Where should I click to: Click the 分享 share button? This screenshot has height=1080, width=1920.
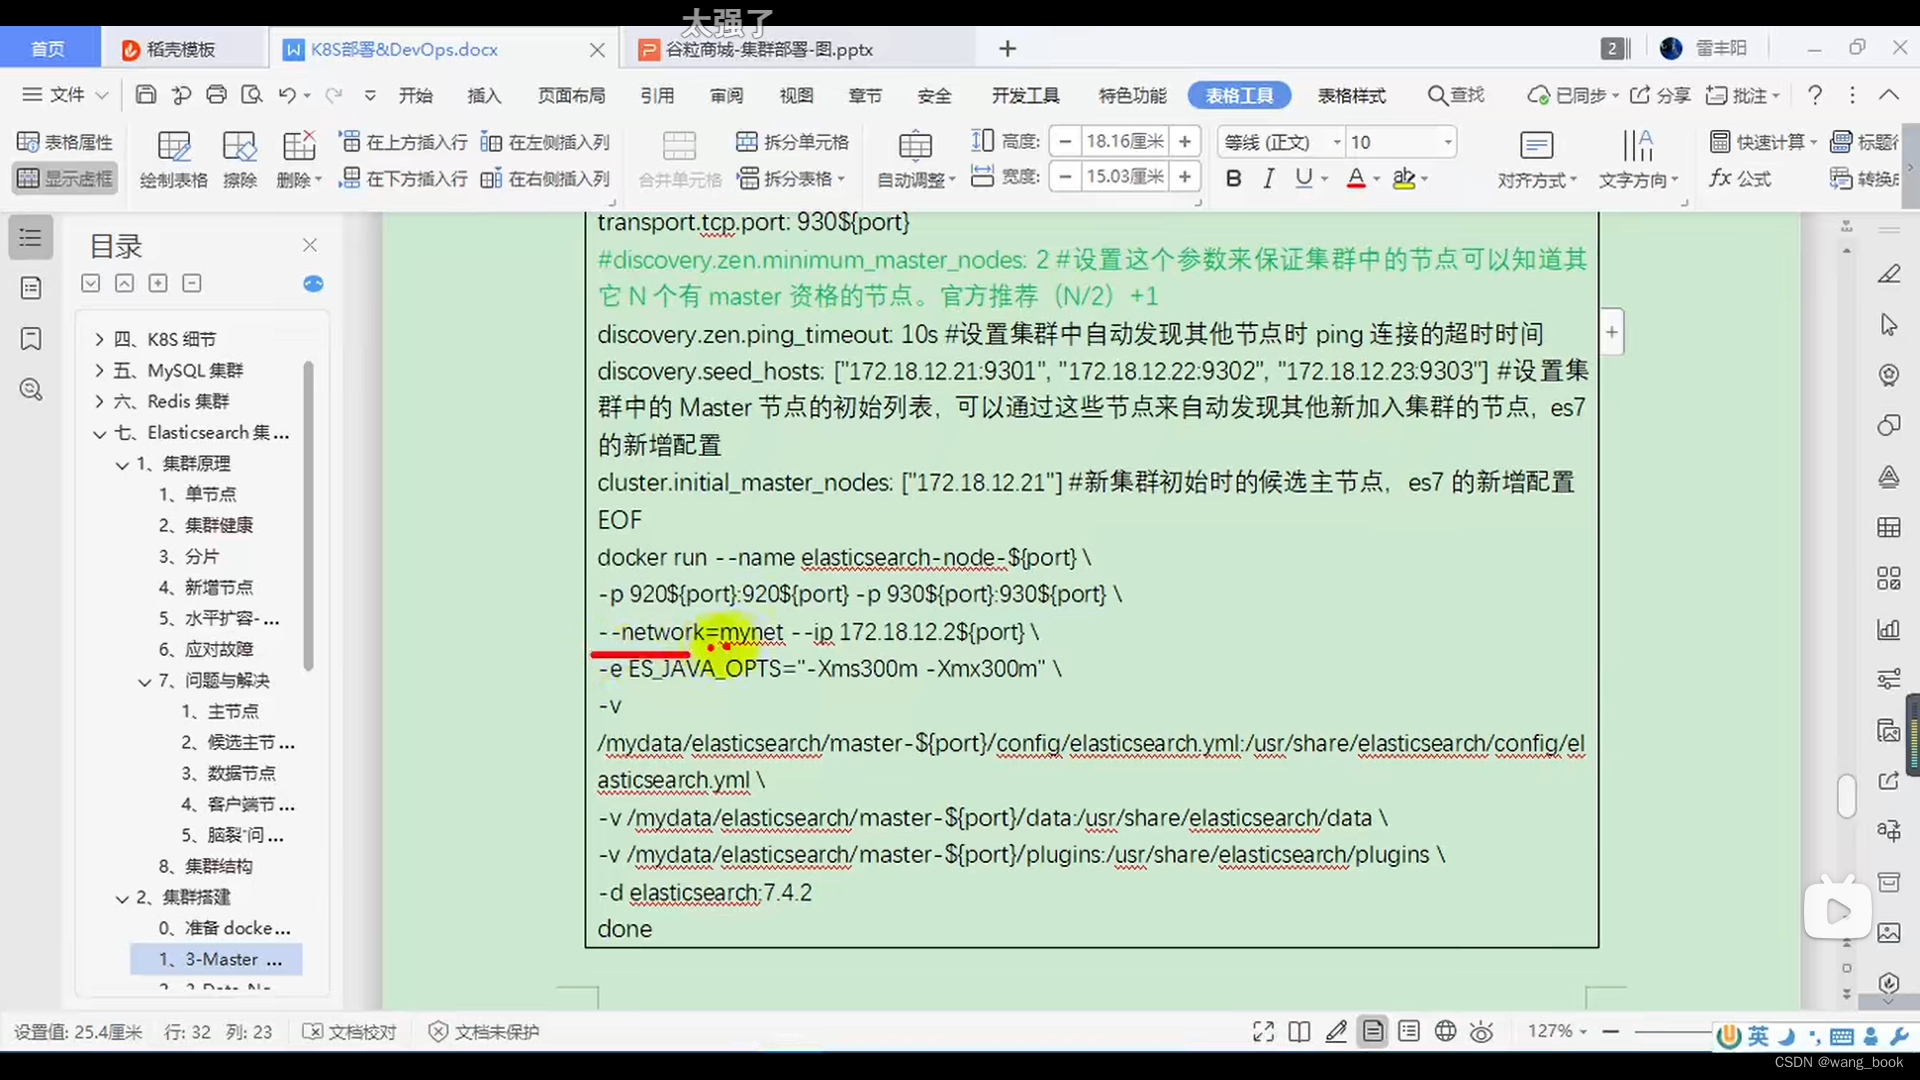[1659, 95]
